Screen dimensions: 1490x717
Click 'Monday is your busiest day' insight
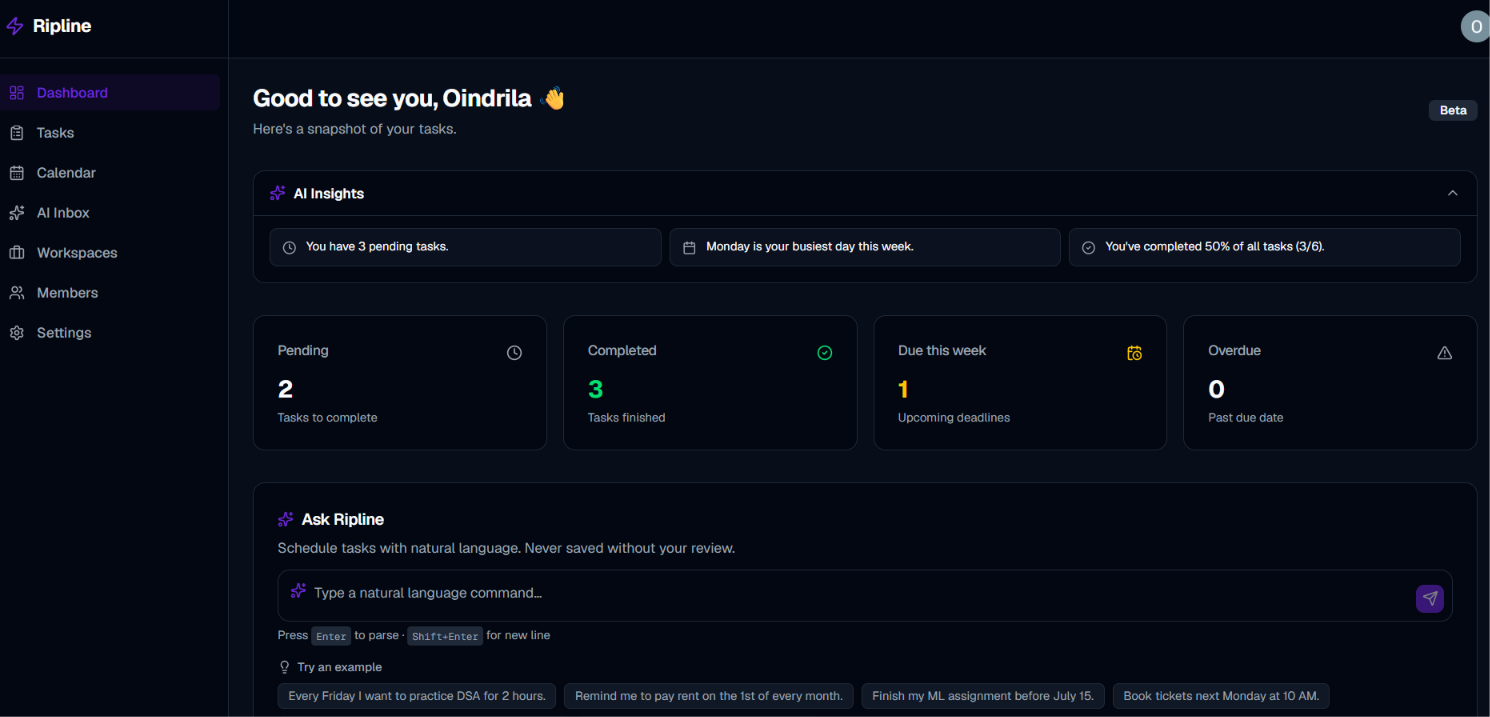tap(865, 247)
